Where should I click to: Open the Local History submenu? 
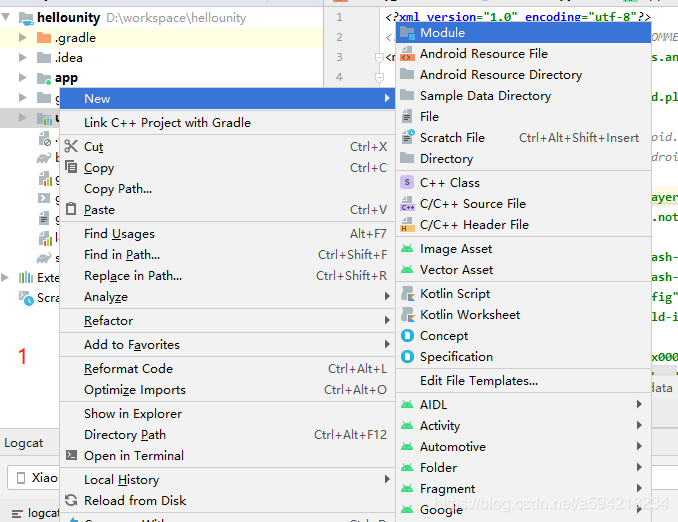click(x=227, y=479)
